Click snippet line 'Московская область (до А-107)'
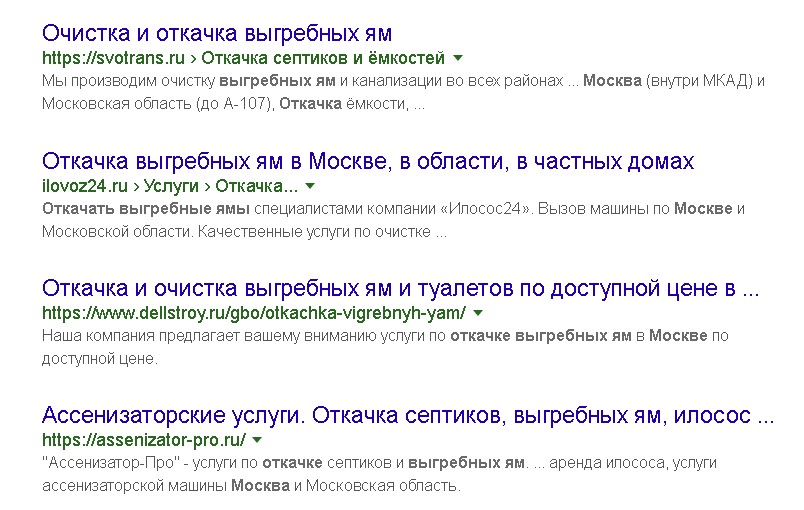 coord(158,104)
